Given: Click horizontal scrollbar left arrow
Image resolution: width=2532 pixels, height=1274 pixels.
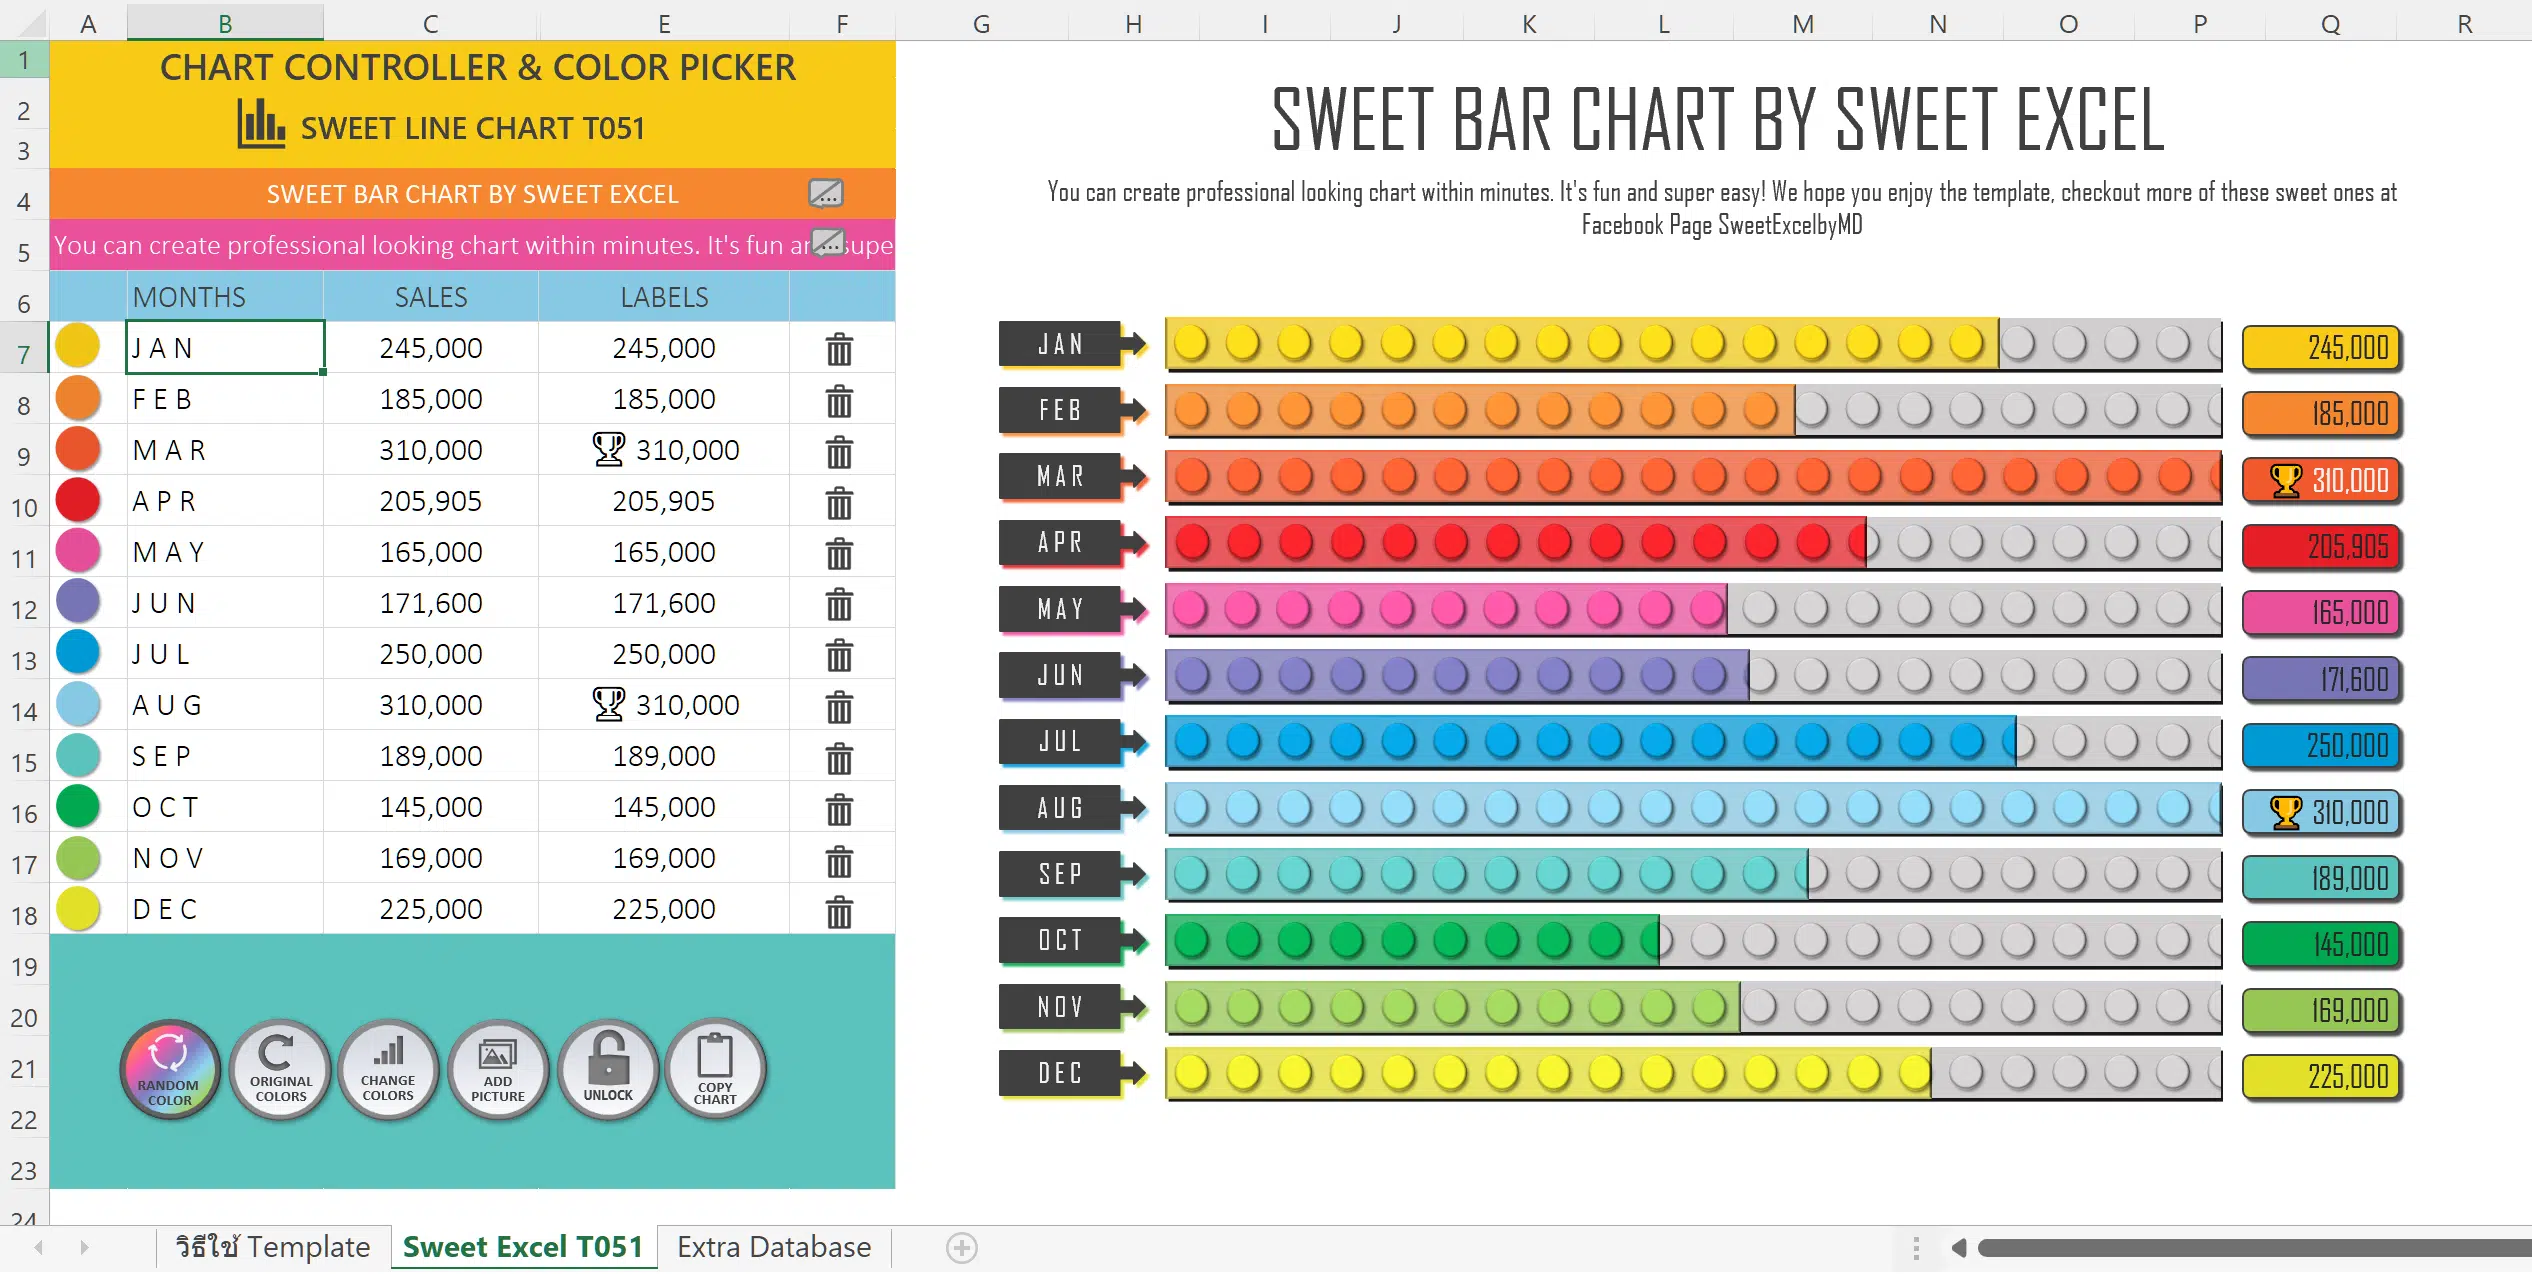Looking at the screenshot, I should coord(1959,1247).
